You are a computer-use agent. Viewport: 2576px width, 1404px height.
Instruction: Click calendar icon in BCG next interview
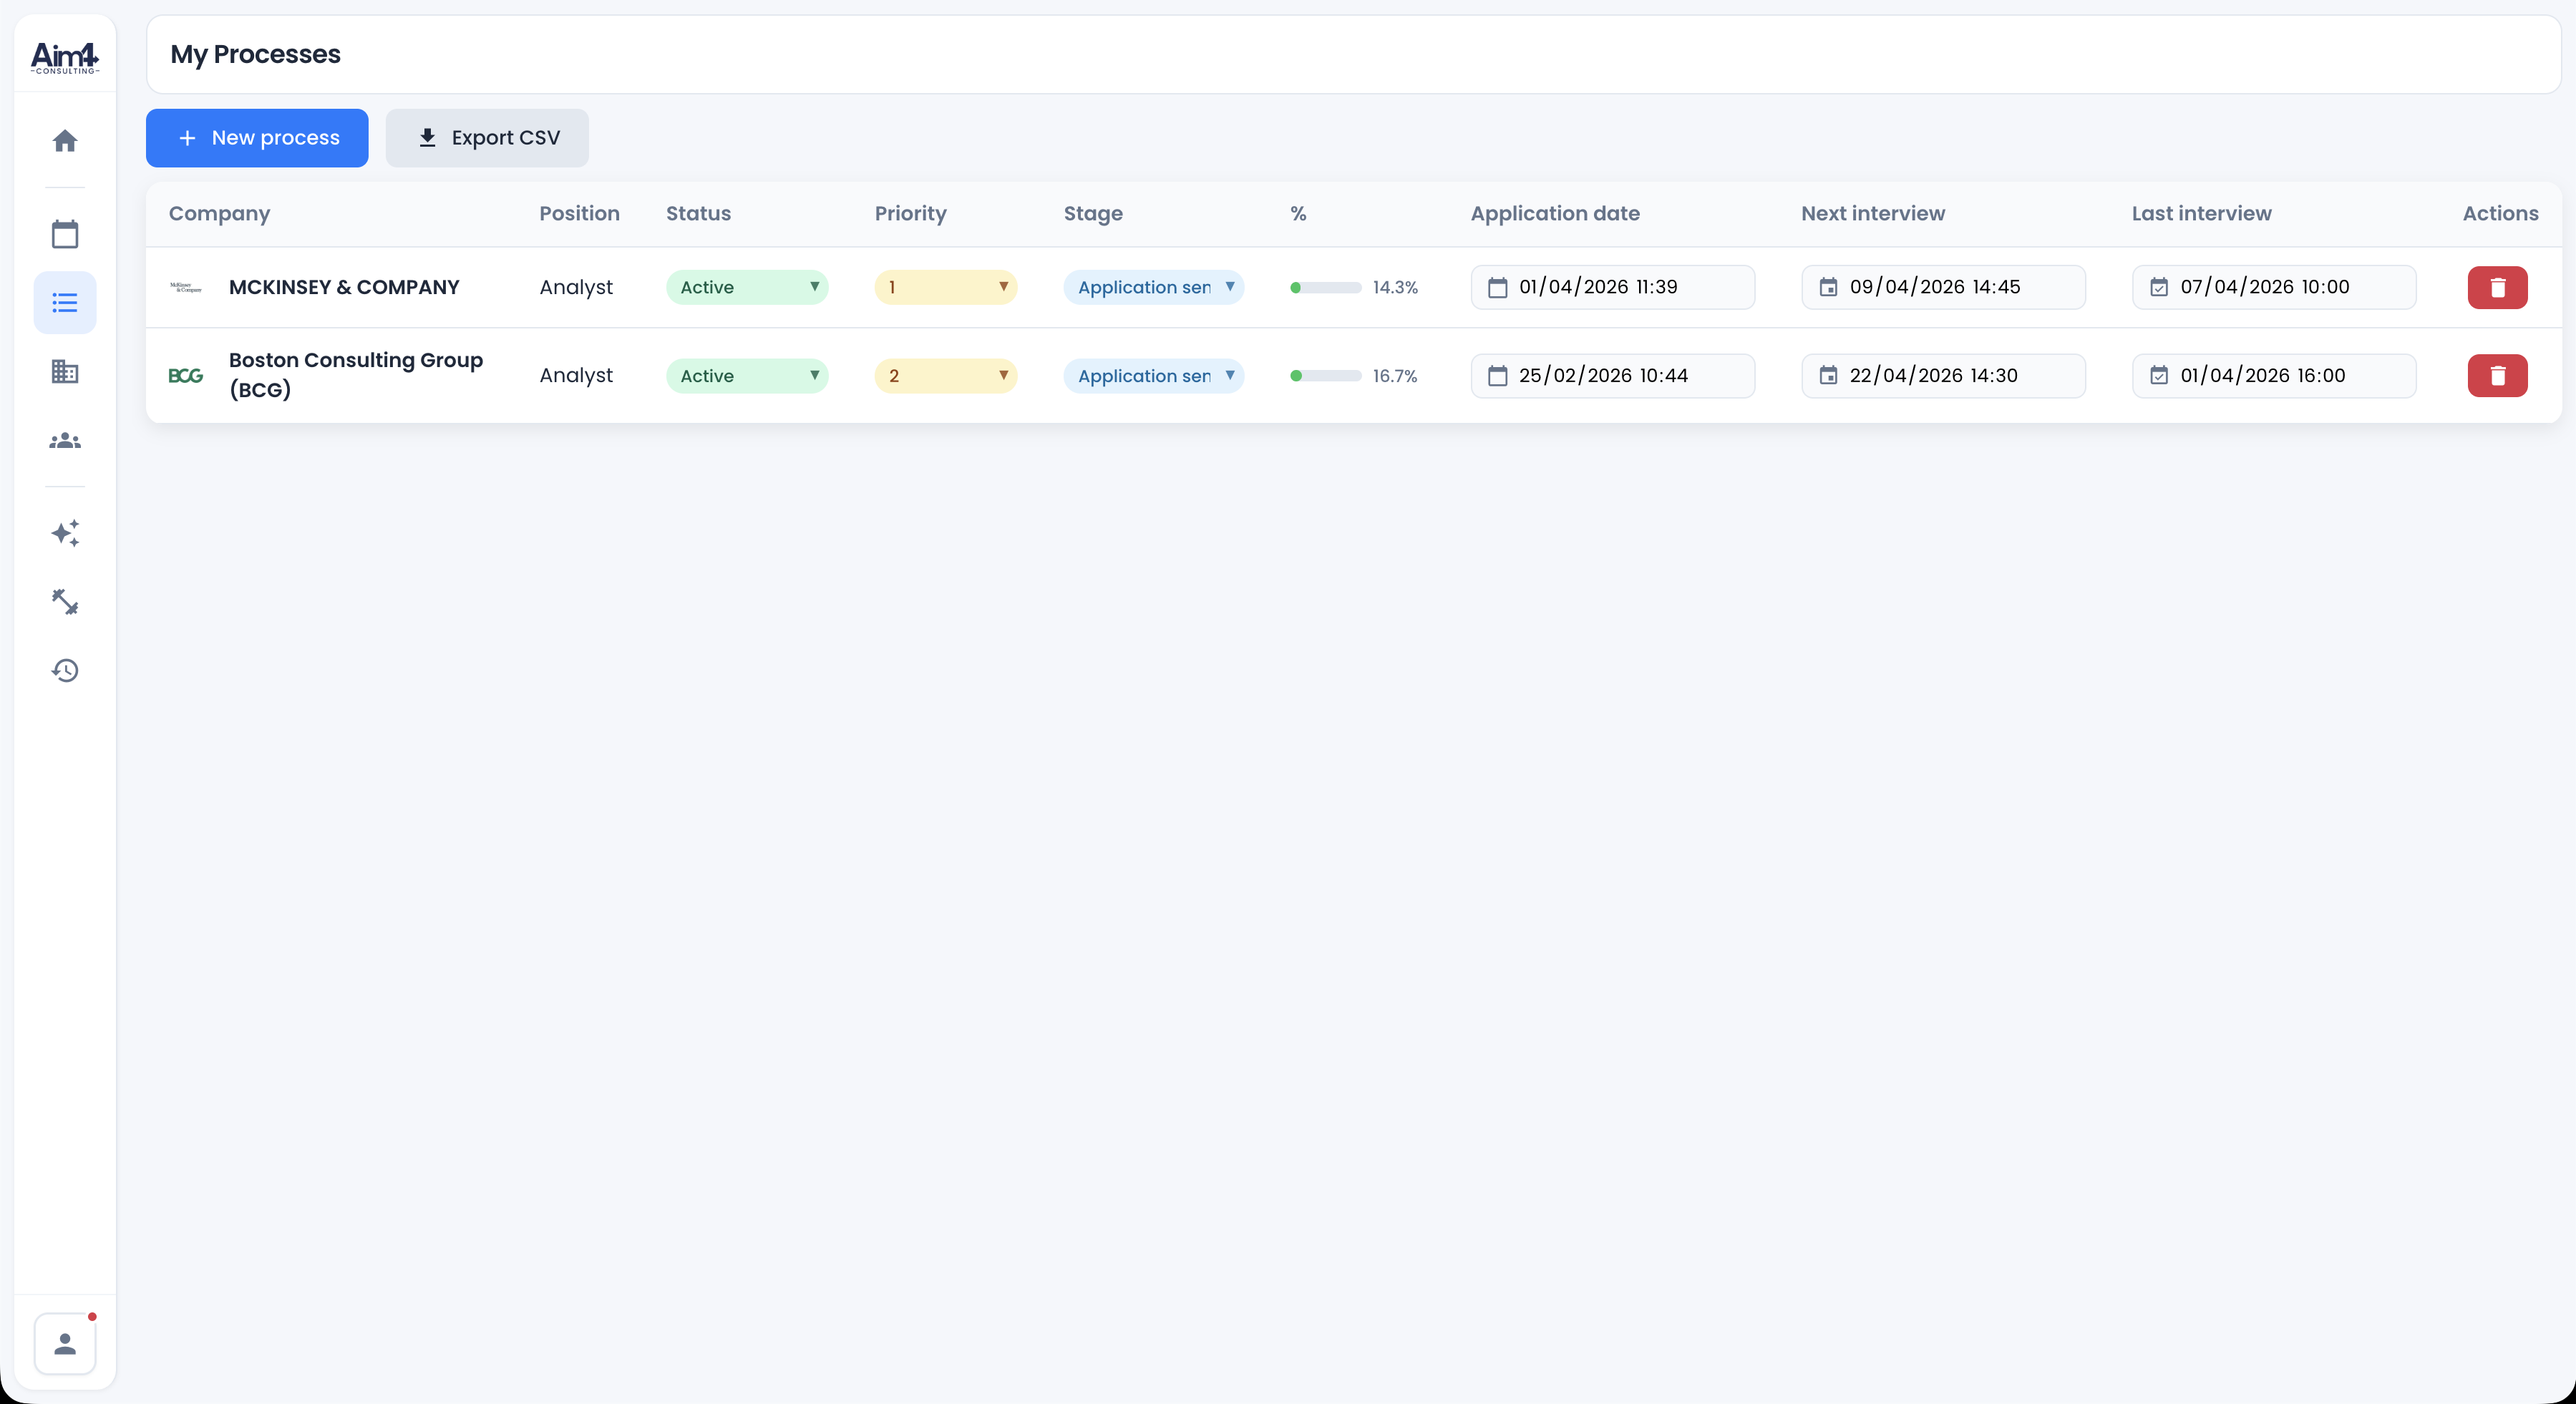1828,376
